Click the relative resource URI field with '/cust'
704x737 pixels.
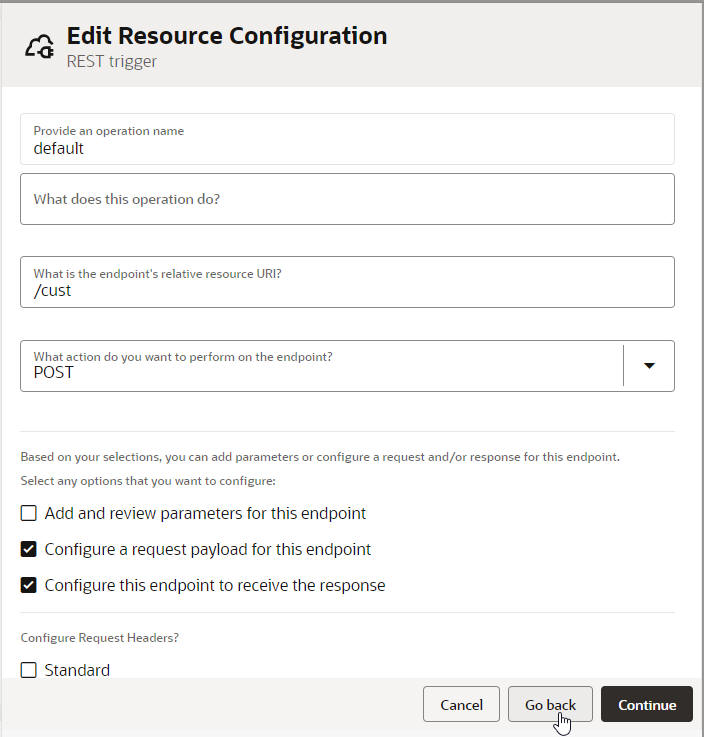[346, 290]
